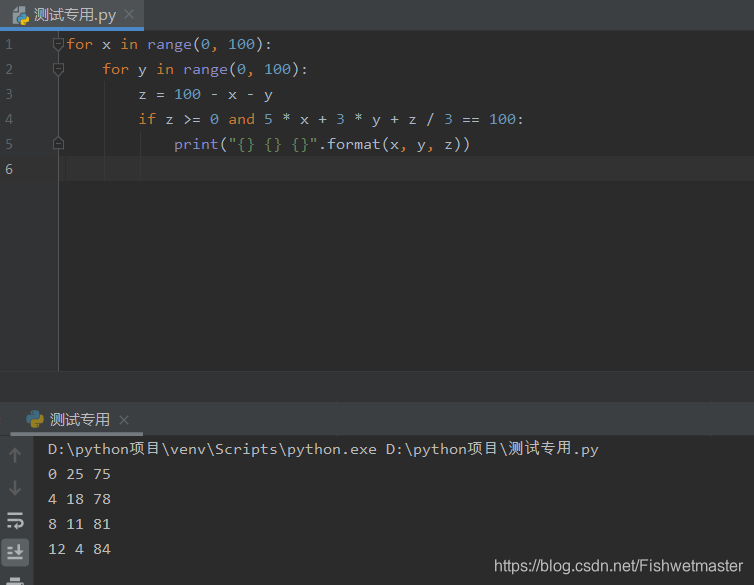Click 'format' method on line 5
This screenshot has width=754, height=585.
[354, 144]
